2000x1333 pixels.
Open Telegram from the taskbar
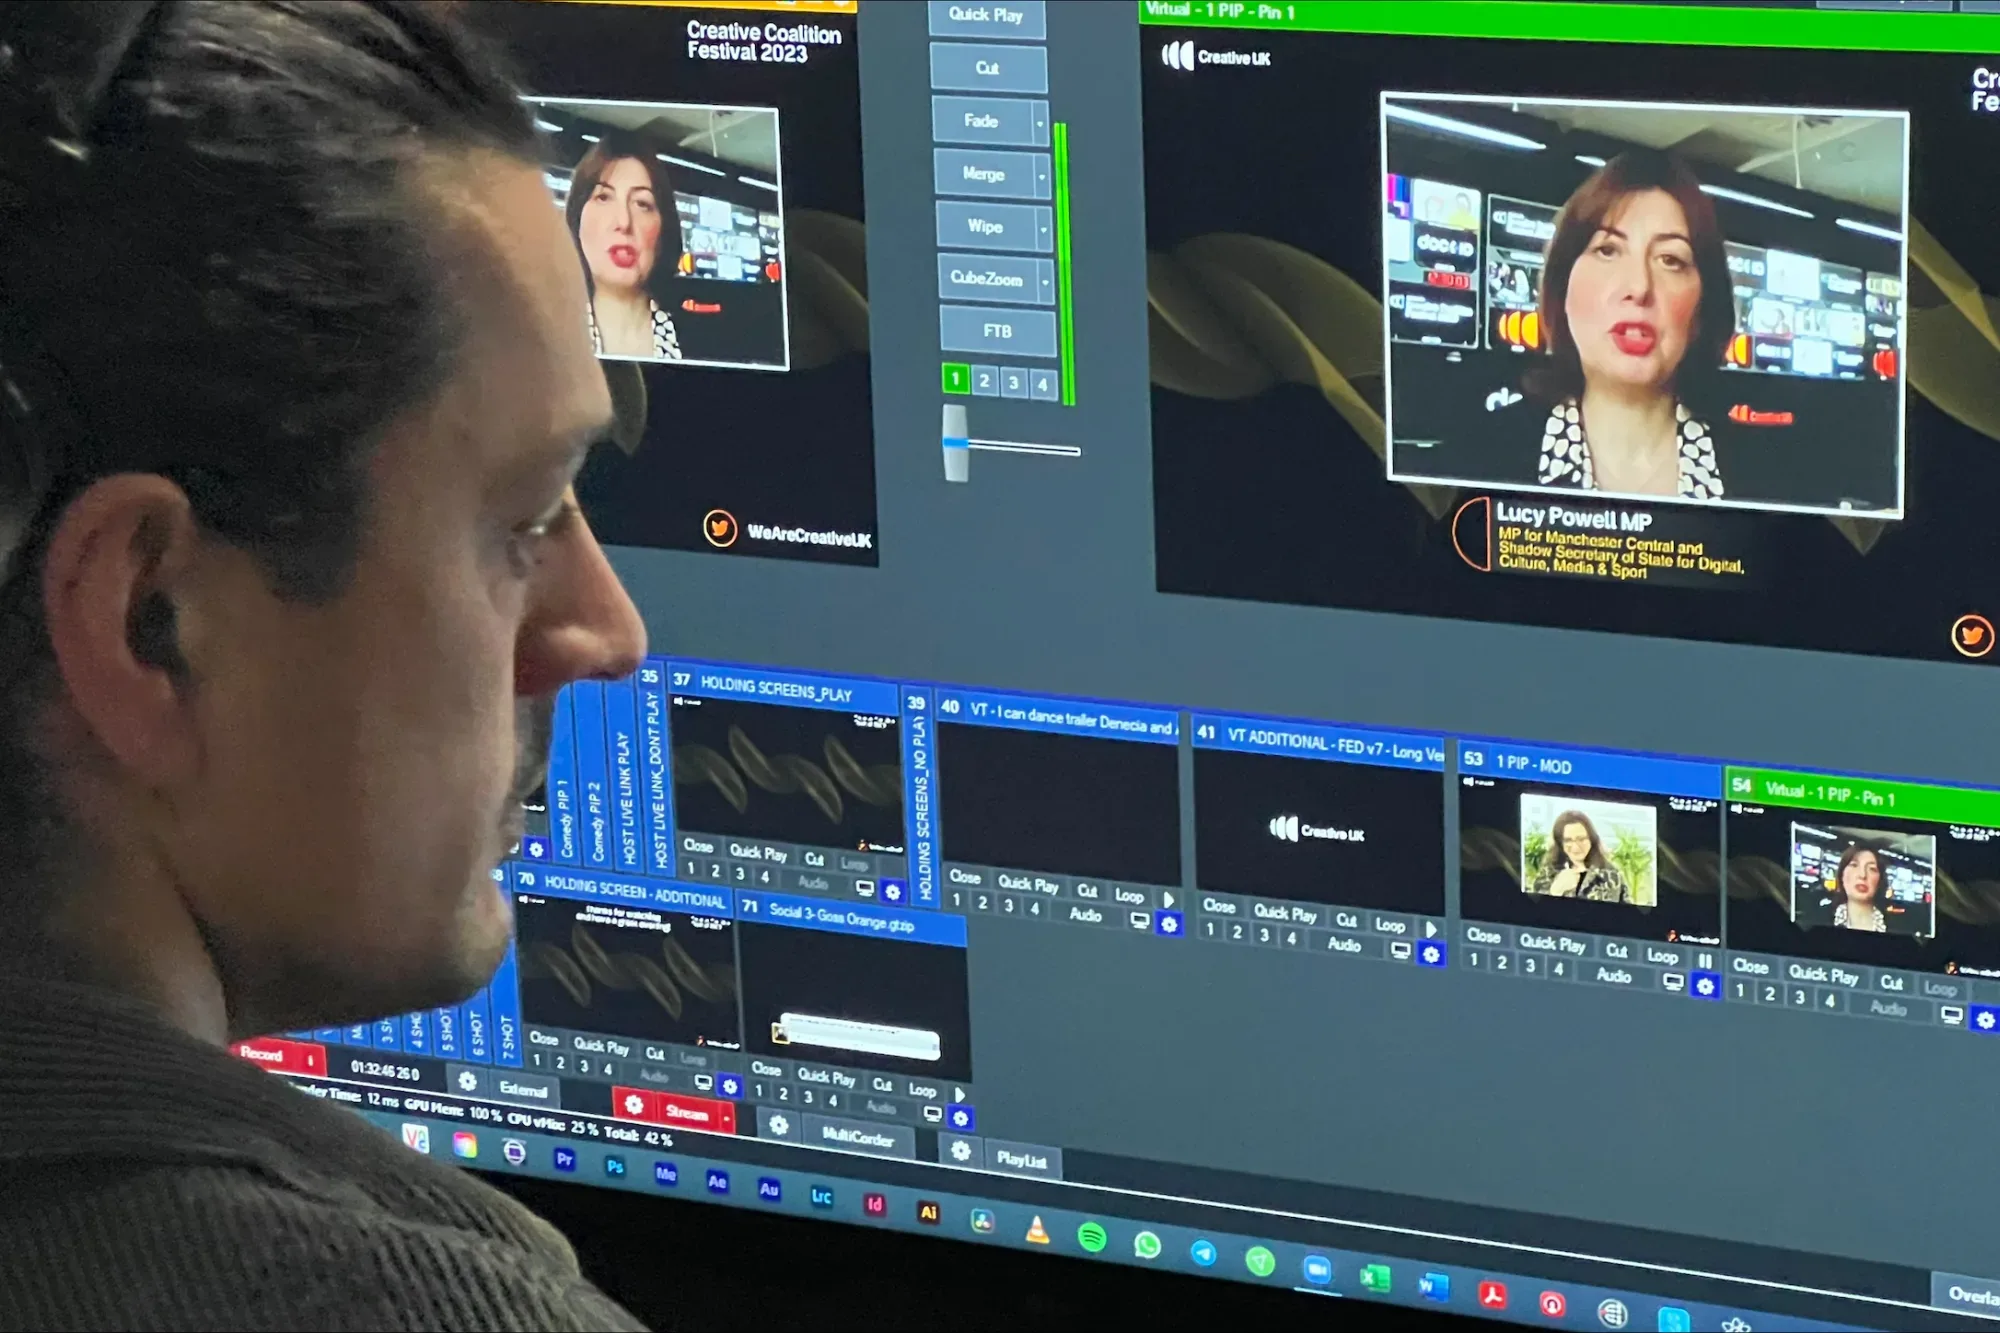pos(1203,1253)
